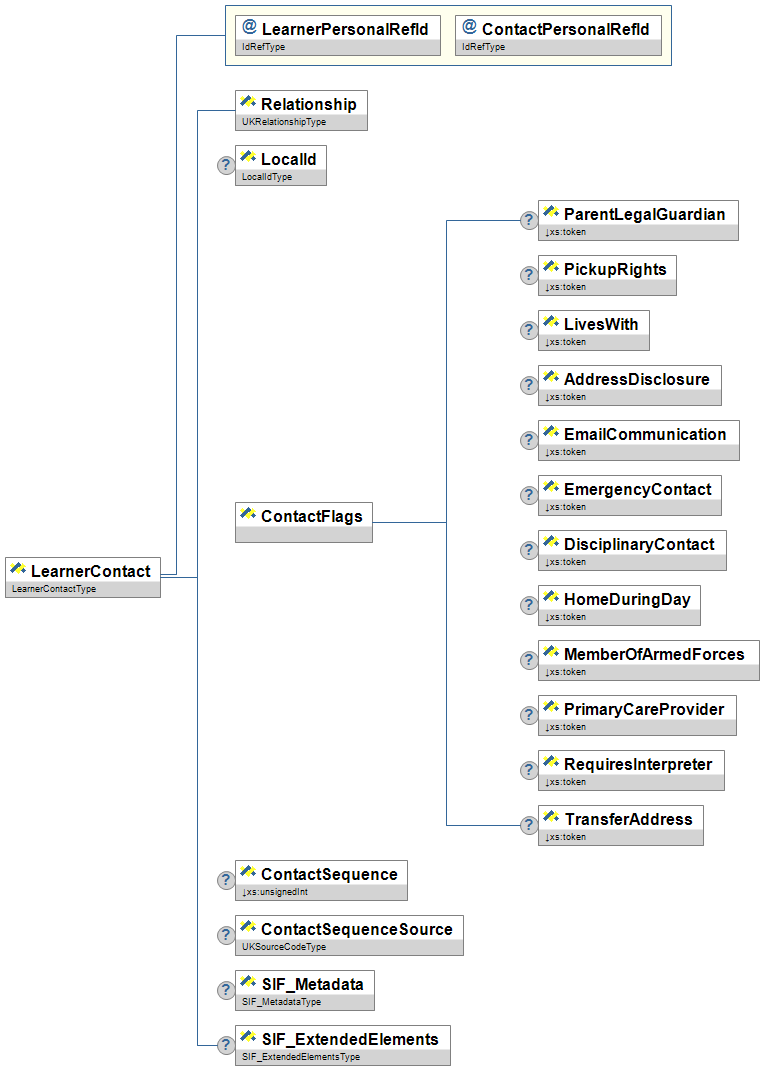The width and height of the screenshot is (782, 1070).
Task: Click the @ attribute icon of ContactPersonalRefId
Action: (469, 28)
